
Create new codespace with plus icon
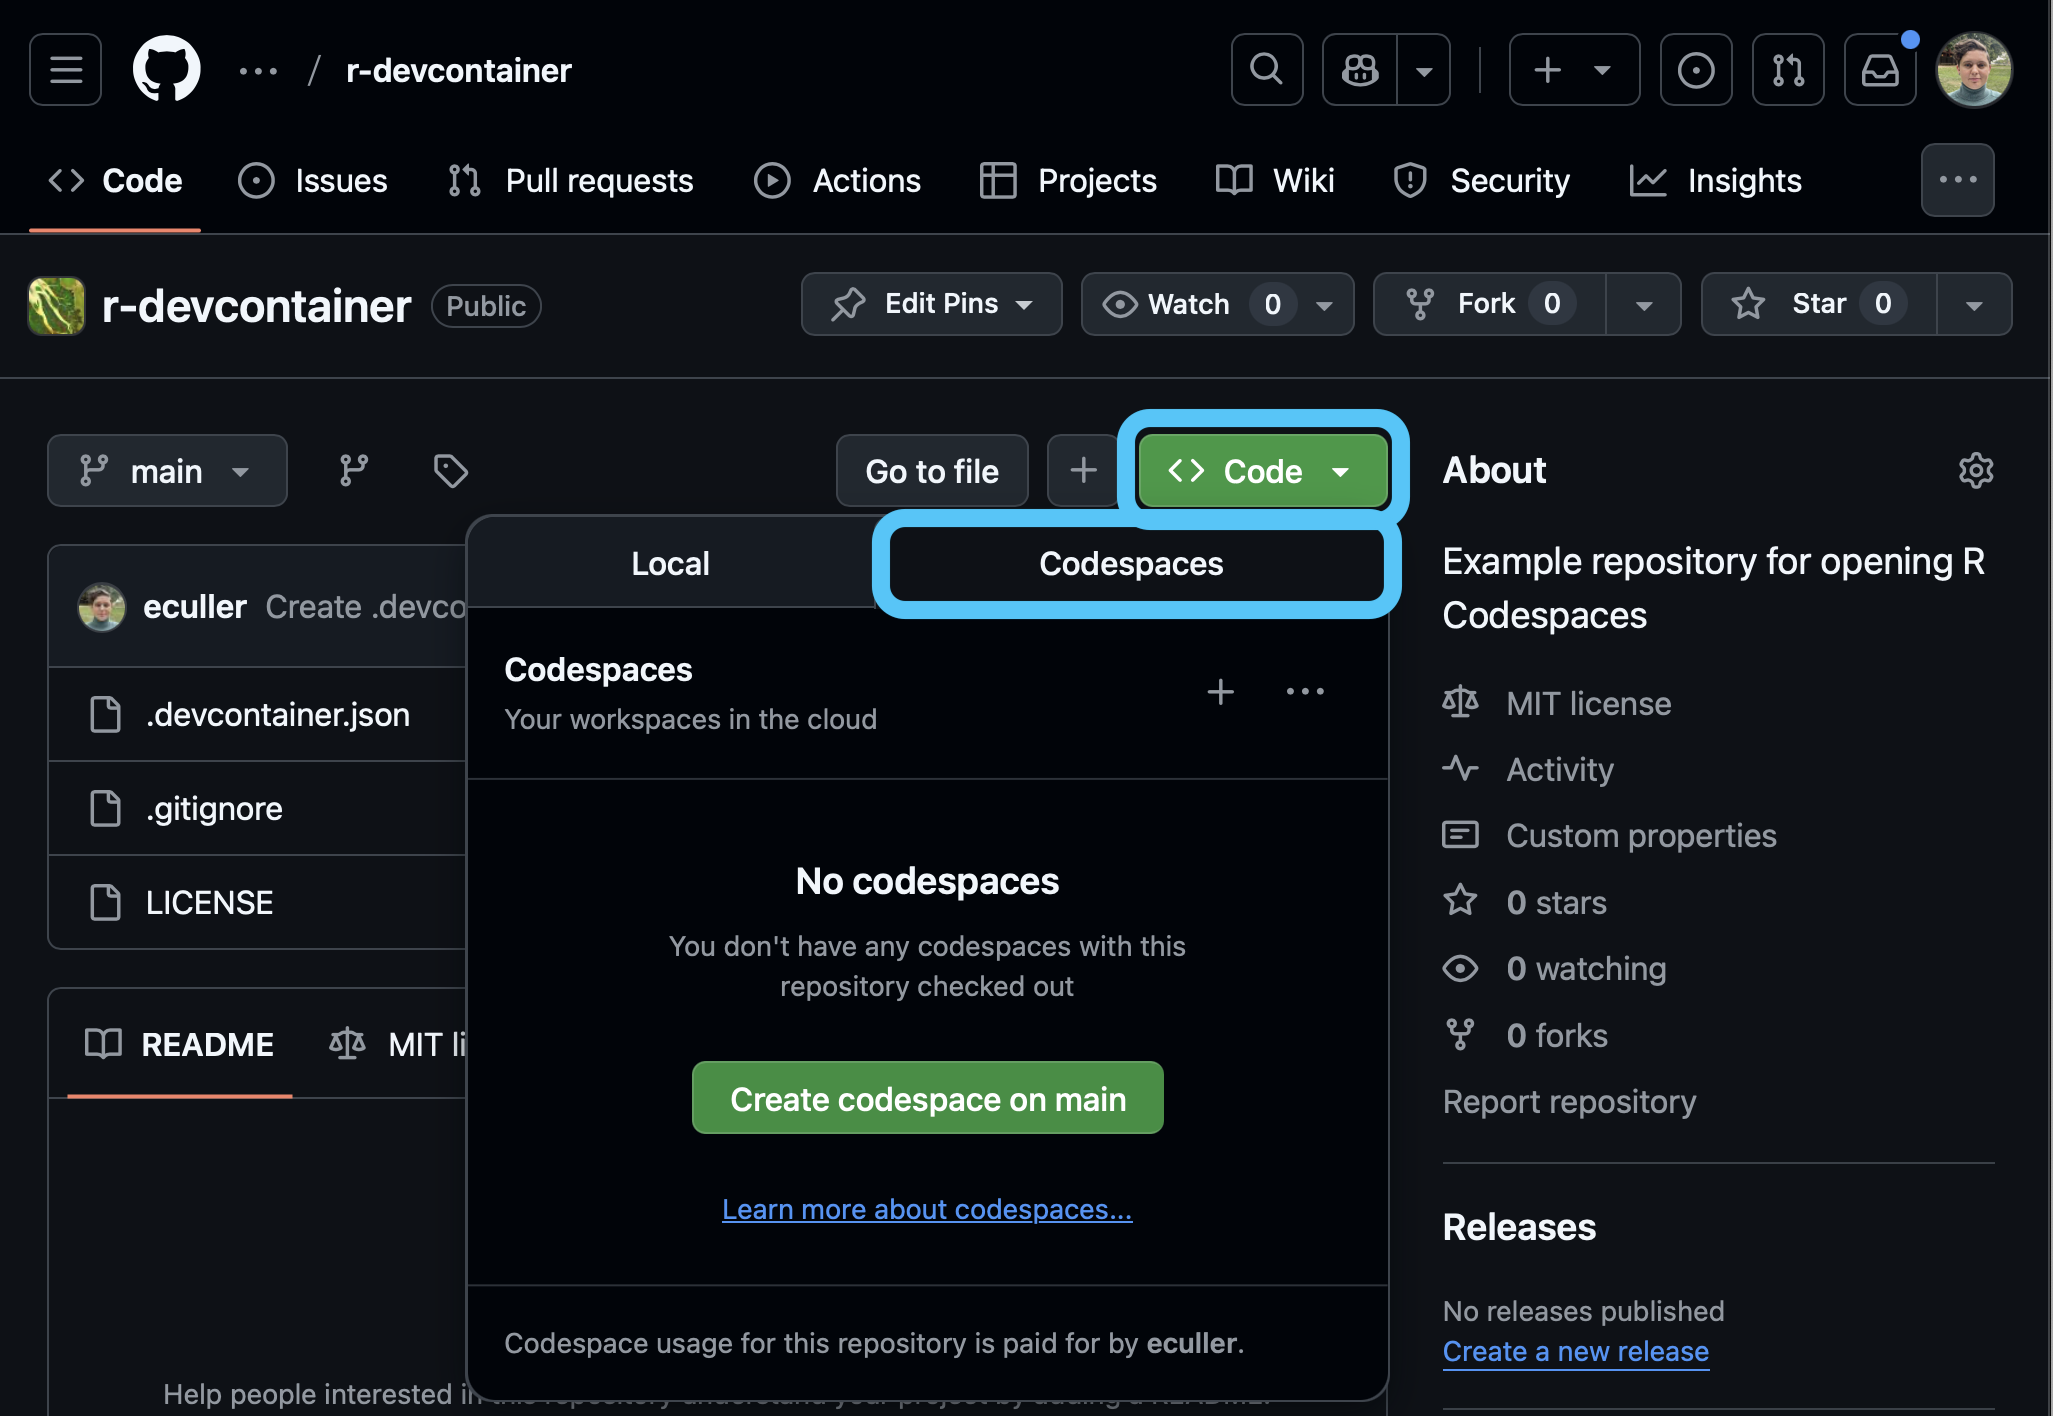pyautogui.click(x=1220, y=692)
